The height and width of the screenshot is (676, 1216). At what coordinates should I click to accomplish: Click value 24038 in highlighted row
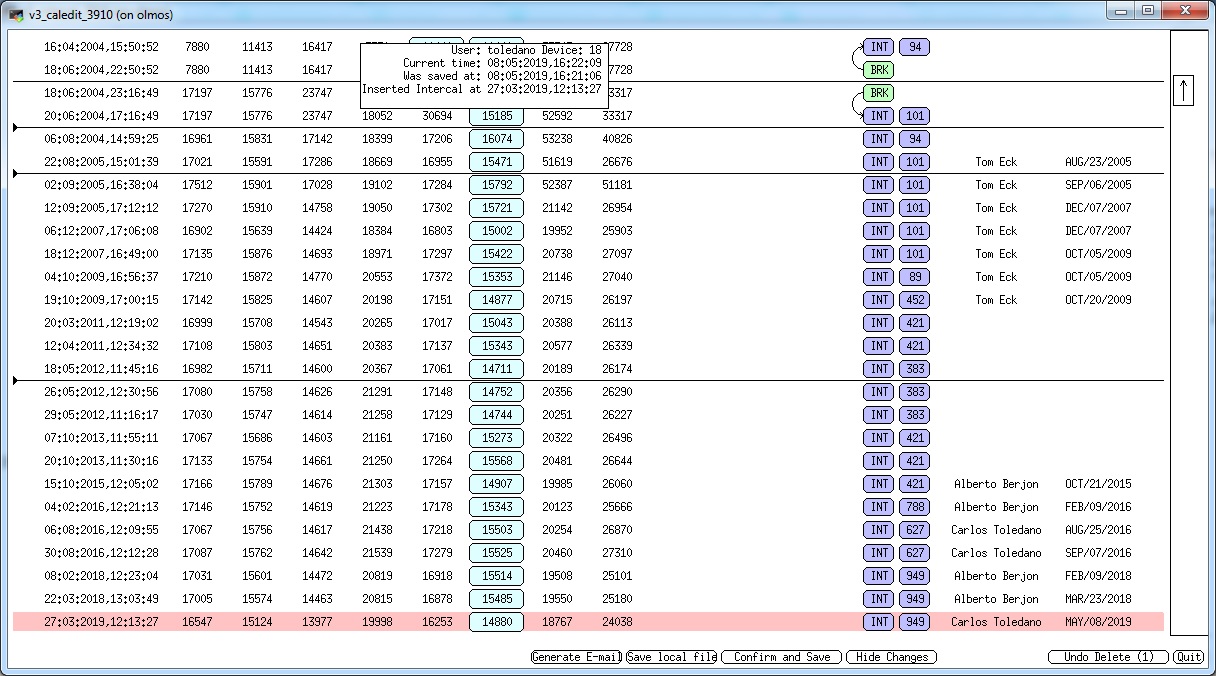tap(617, 622)
